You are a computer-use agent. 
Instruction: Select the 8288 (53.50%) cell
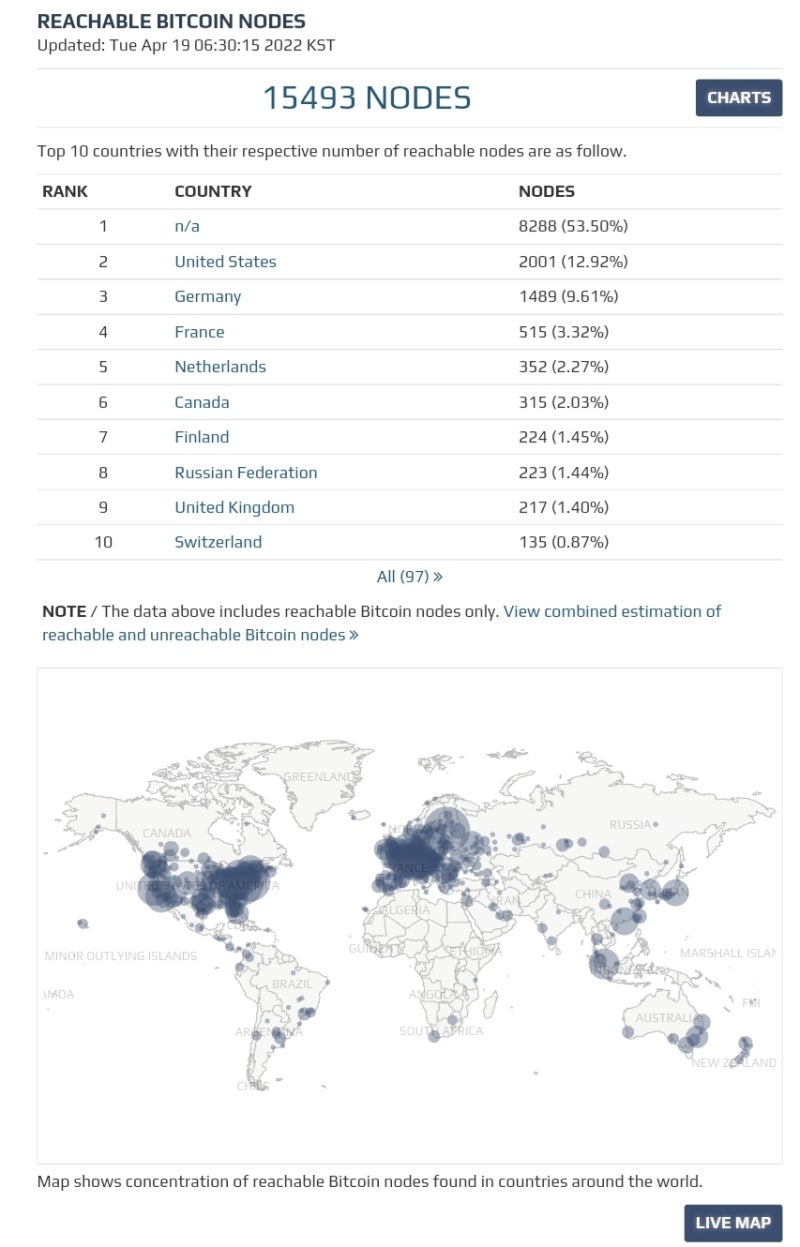click(573, 226)
